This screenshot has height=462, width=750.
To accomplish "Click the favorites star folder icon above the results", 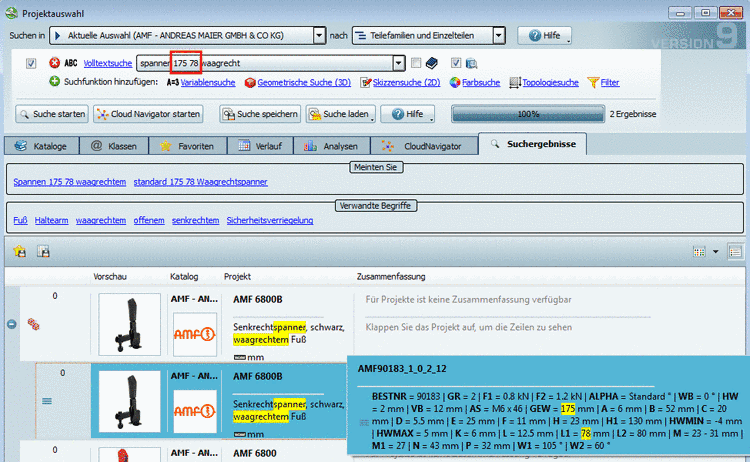I will [20, 251].
